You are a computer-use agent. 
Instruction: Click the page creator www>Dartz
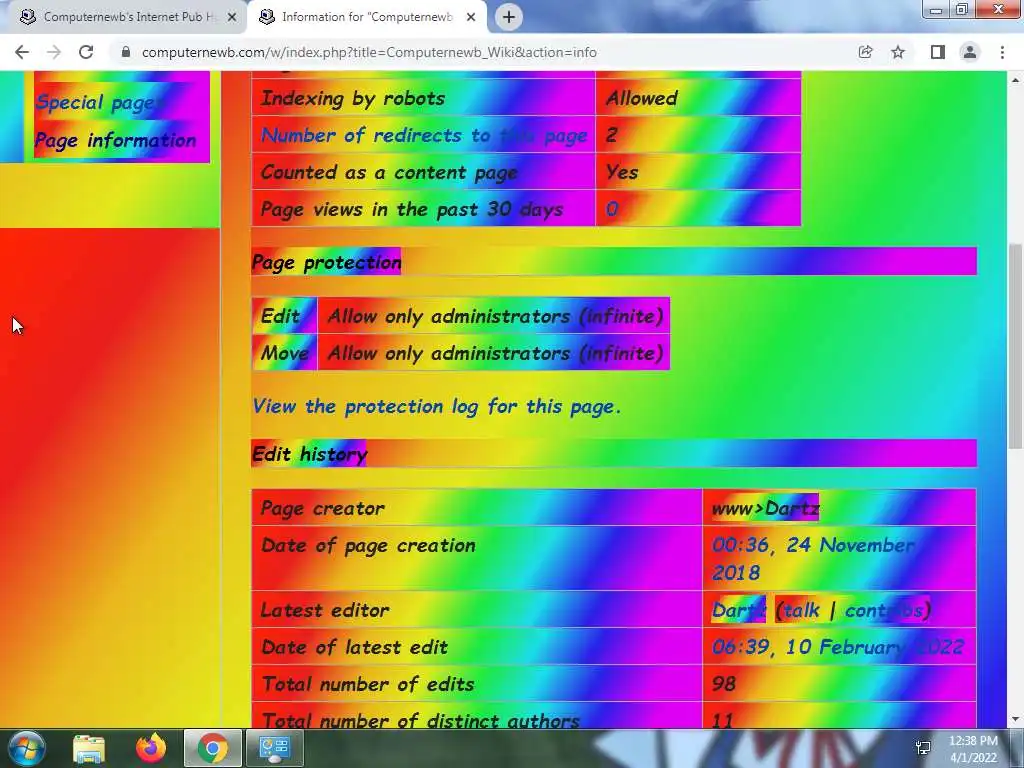point(765,508)
